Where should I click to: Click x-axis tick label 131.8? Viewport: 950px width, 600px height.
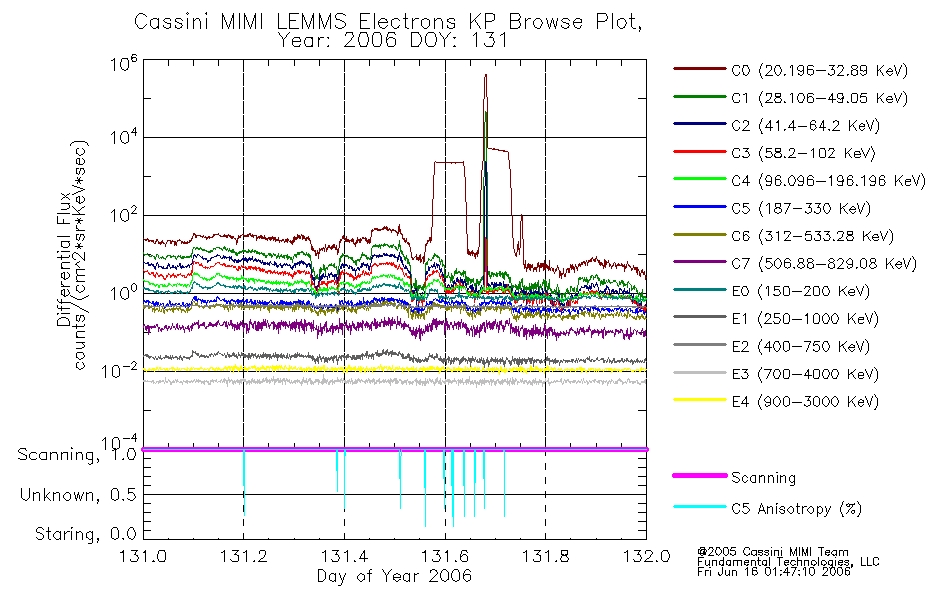(x=545, y=556)
